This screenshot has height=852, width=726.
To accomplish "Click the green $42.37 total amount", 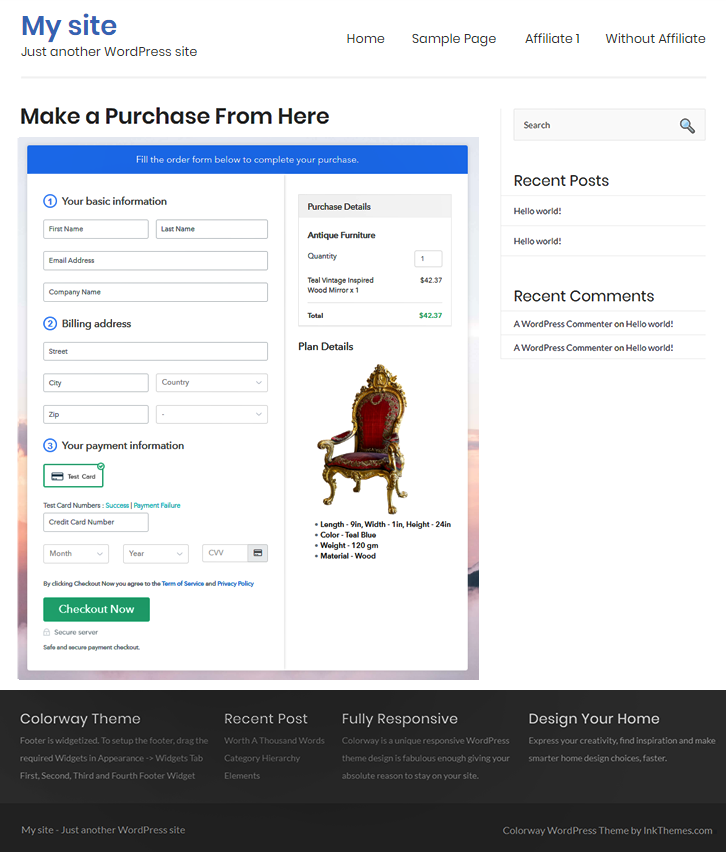I will click(x=430, y=315).
